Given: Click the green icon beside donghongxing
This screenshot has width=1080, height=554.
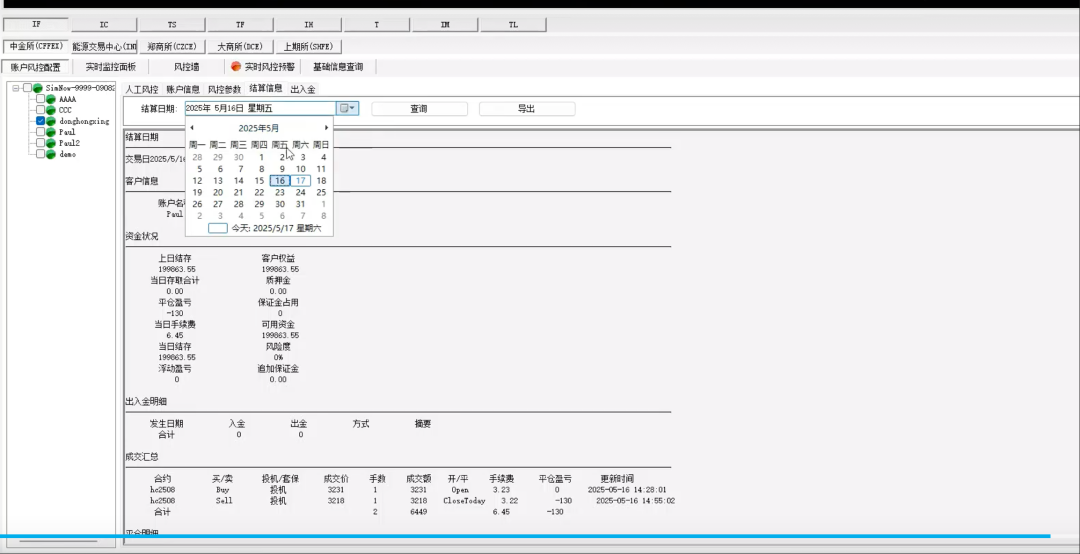Looking at the screenshot, I should [50, 121].
